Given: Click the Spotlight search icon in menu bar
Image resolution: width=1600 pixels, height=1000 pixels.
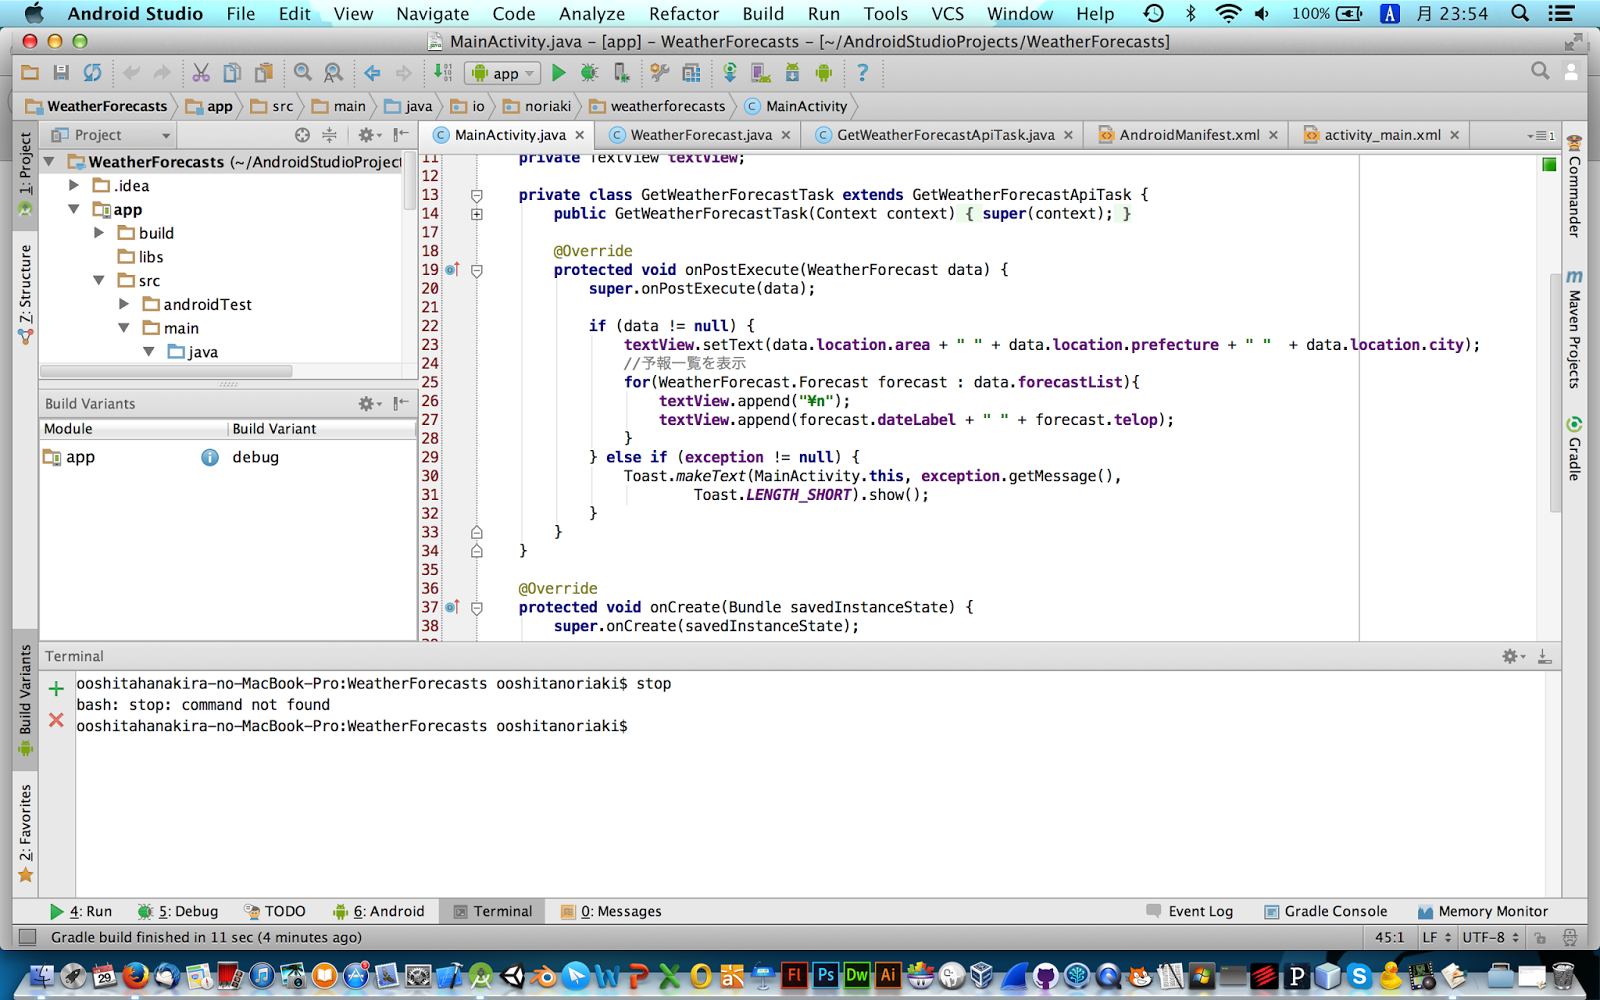Looking at the screenshot, I should [1520, 14].
